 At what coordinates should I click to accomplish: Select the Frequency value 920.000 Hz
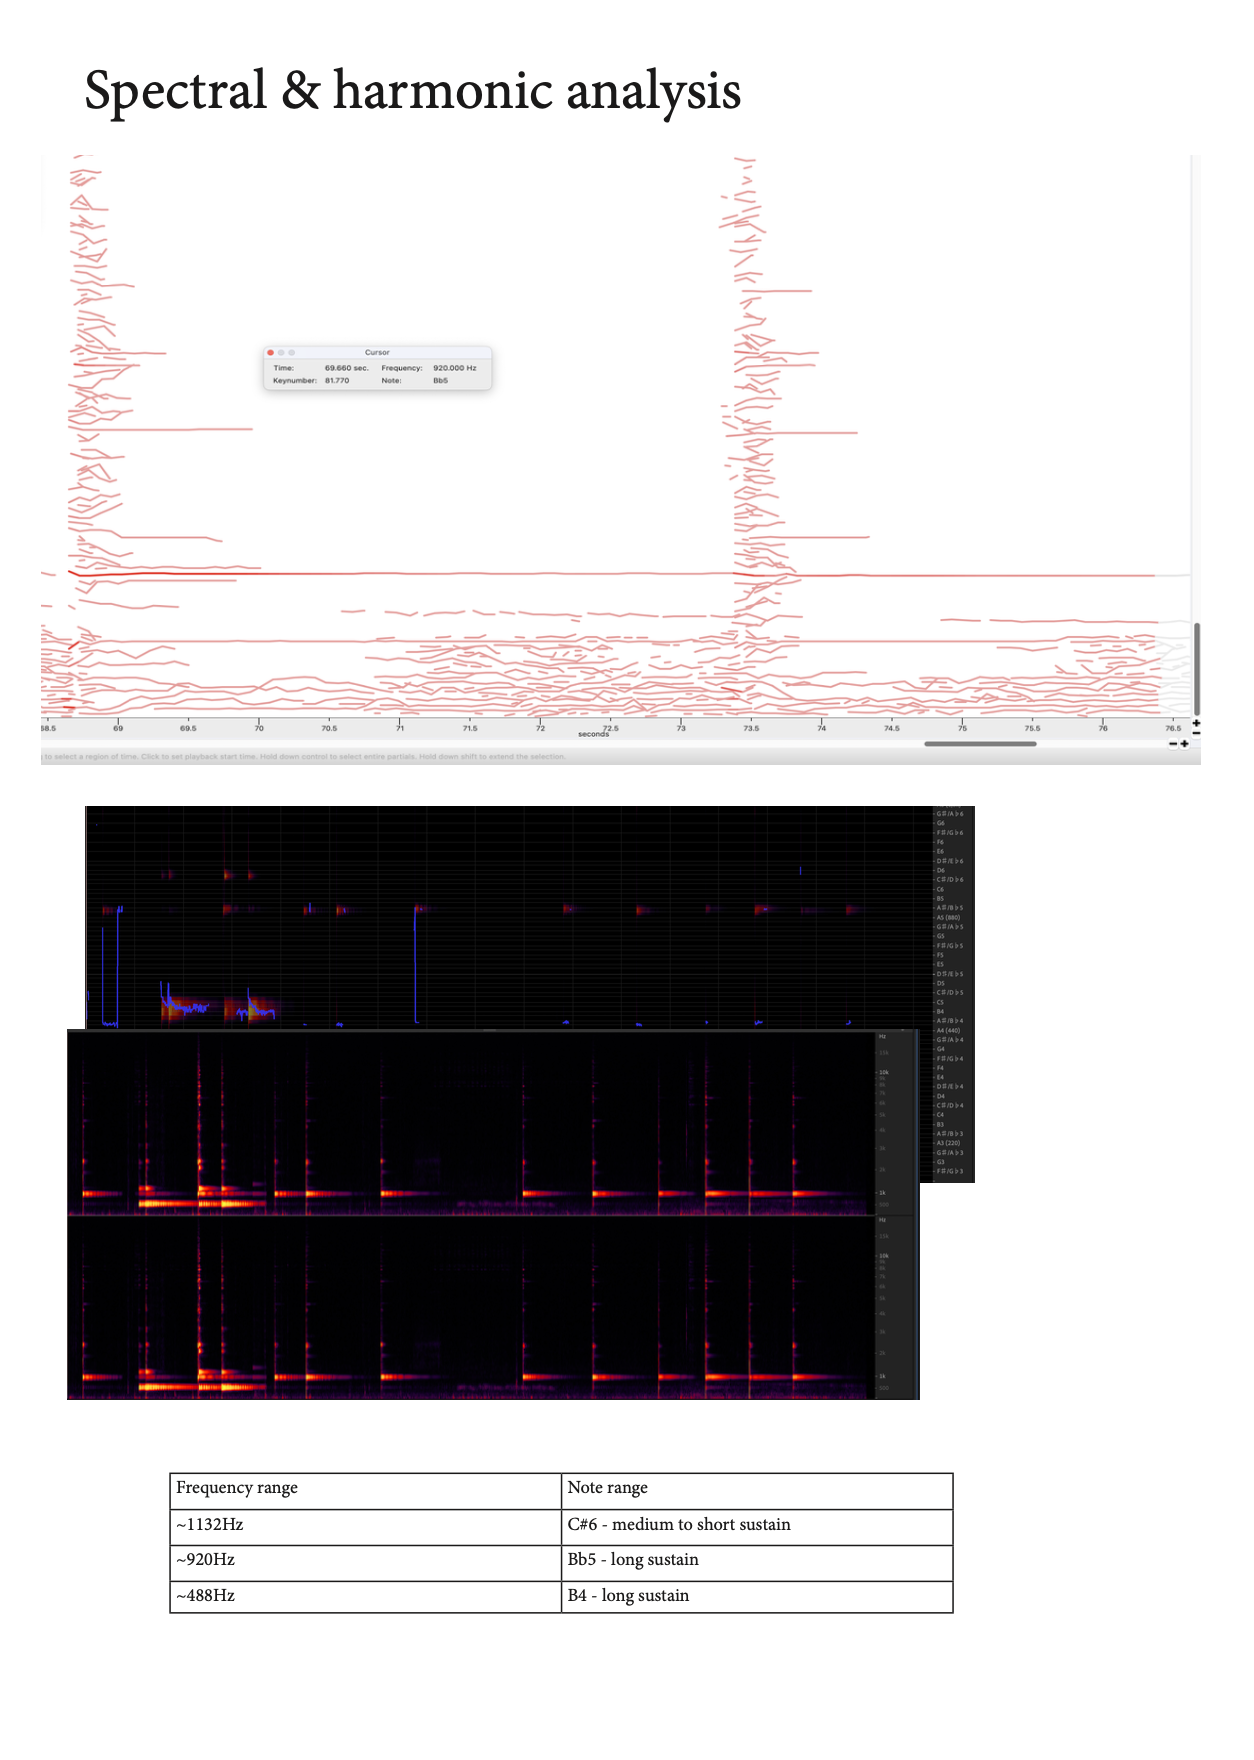tap(454, 368)
